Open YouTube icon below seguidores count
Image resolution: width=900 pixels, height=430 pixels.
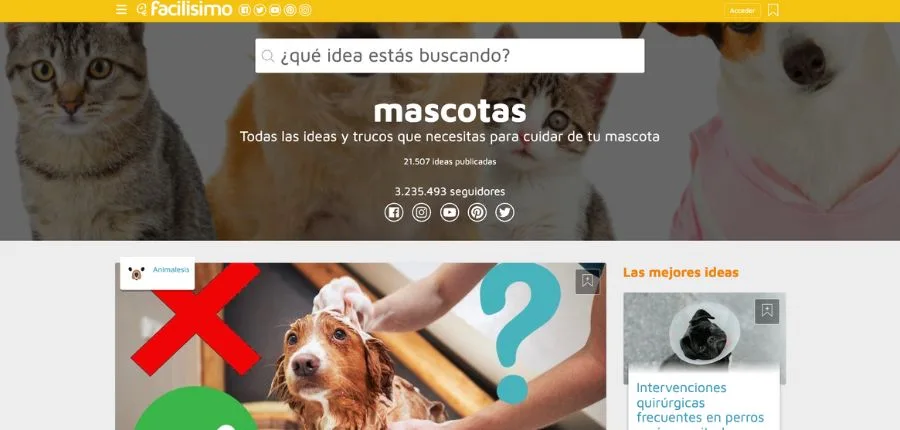pos(449,212)
